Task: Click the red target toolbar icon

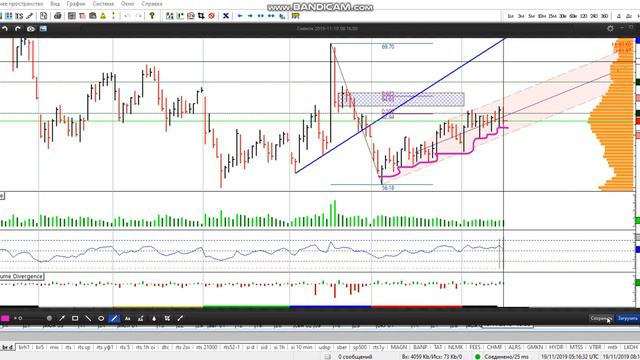Action: click(x=211, y=16)
